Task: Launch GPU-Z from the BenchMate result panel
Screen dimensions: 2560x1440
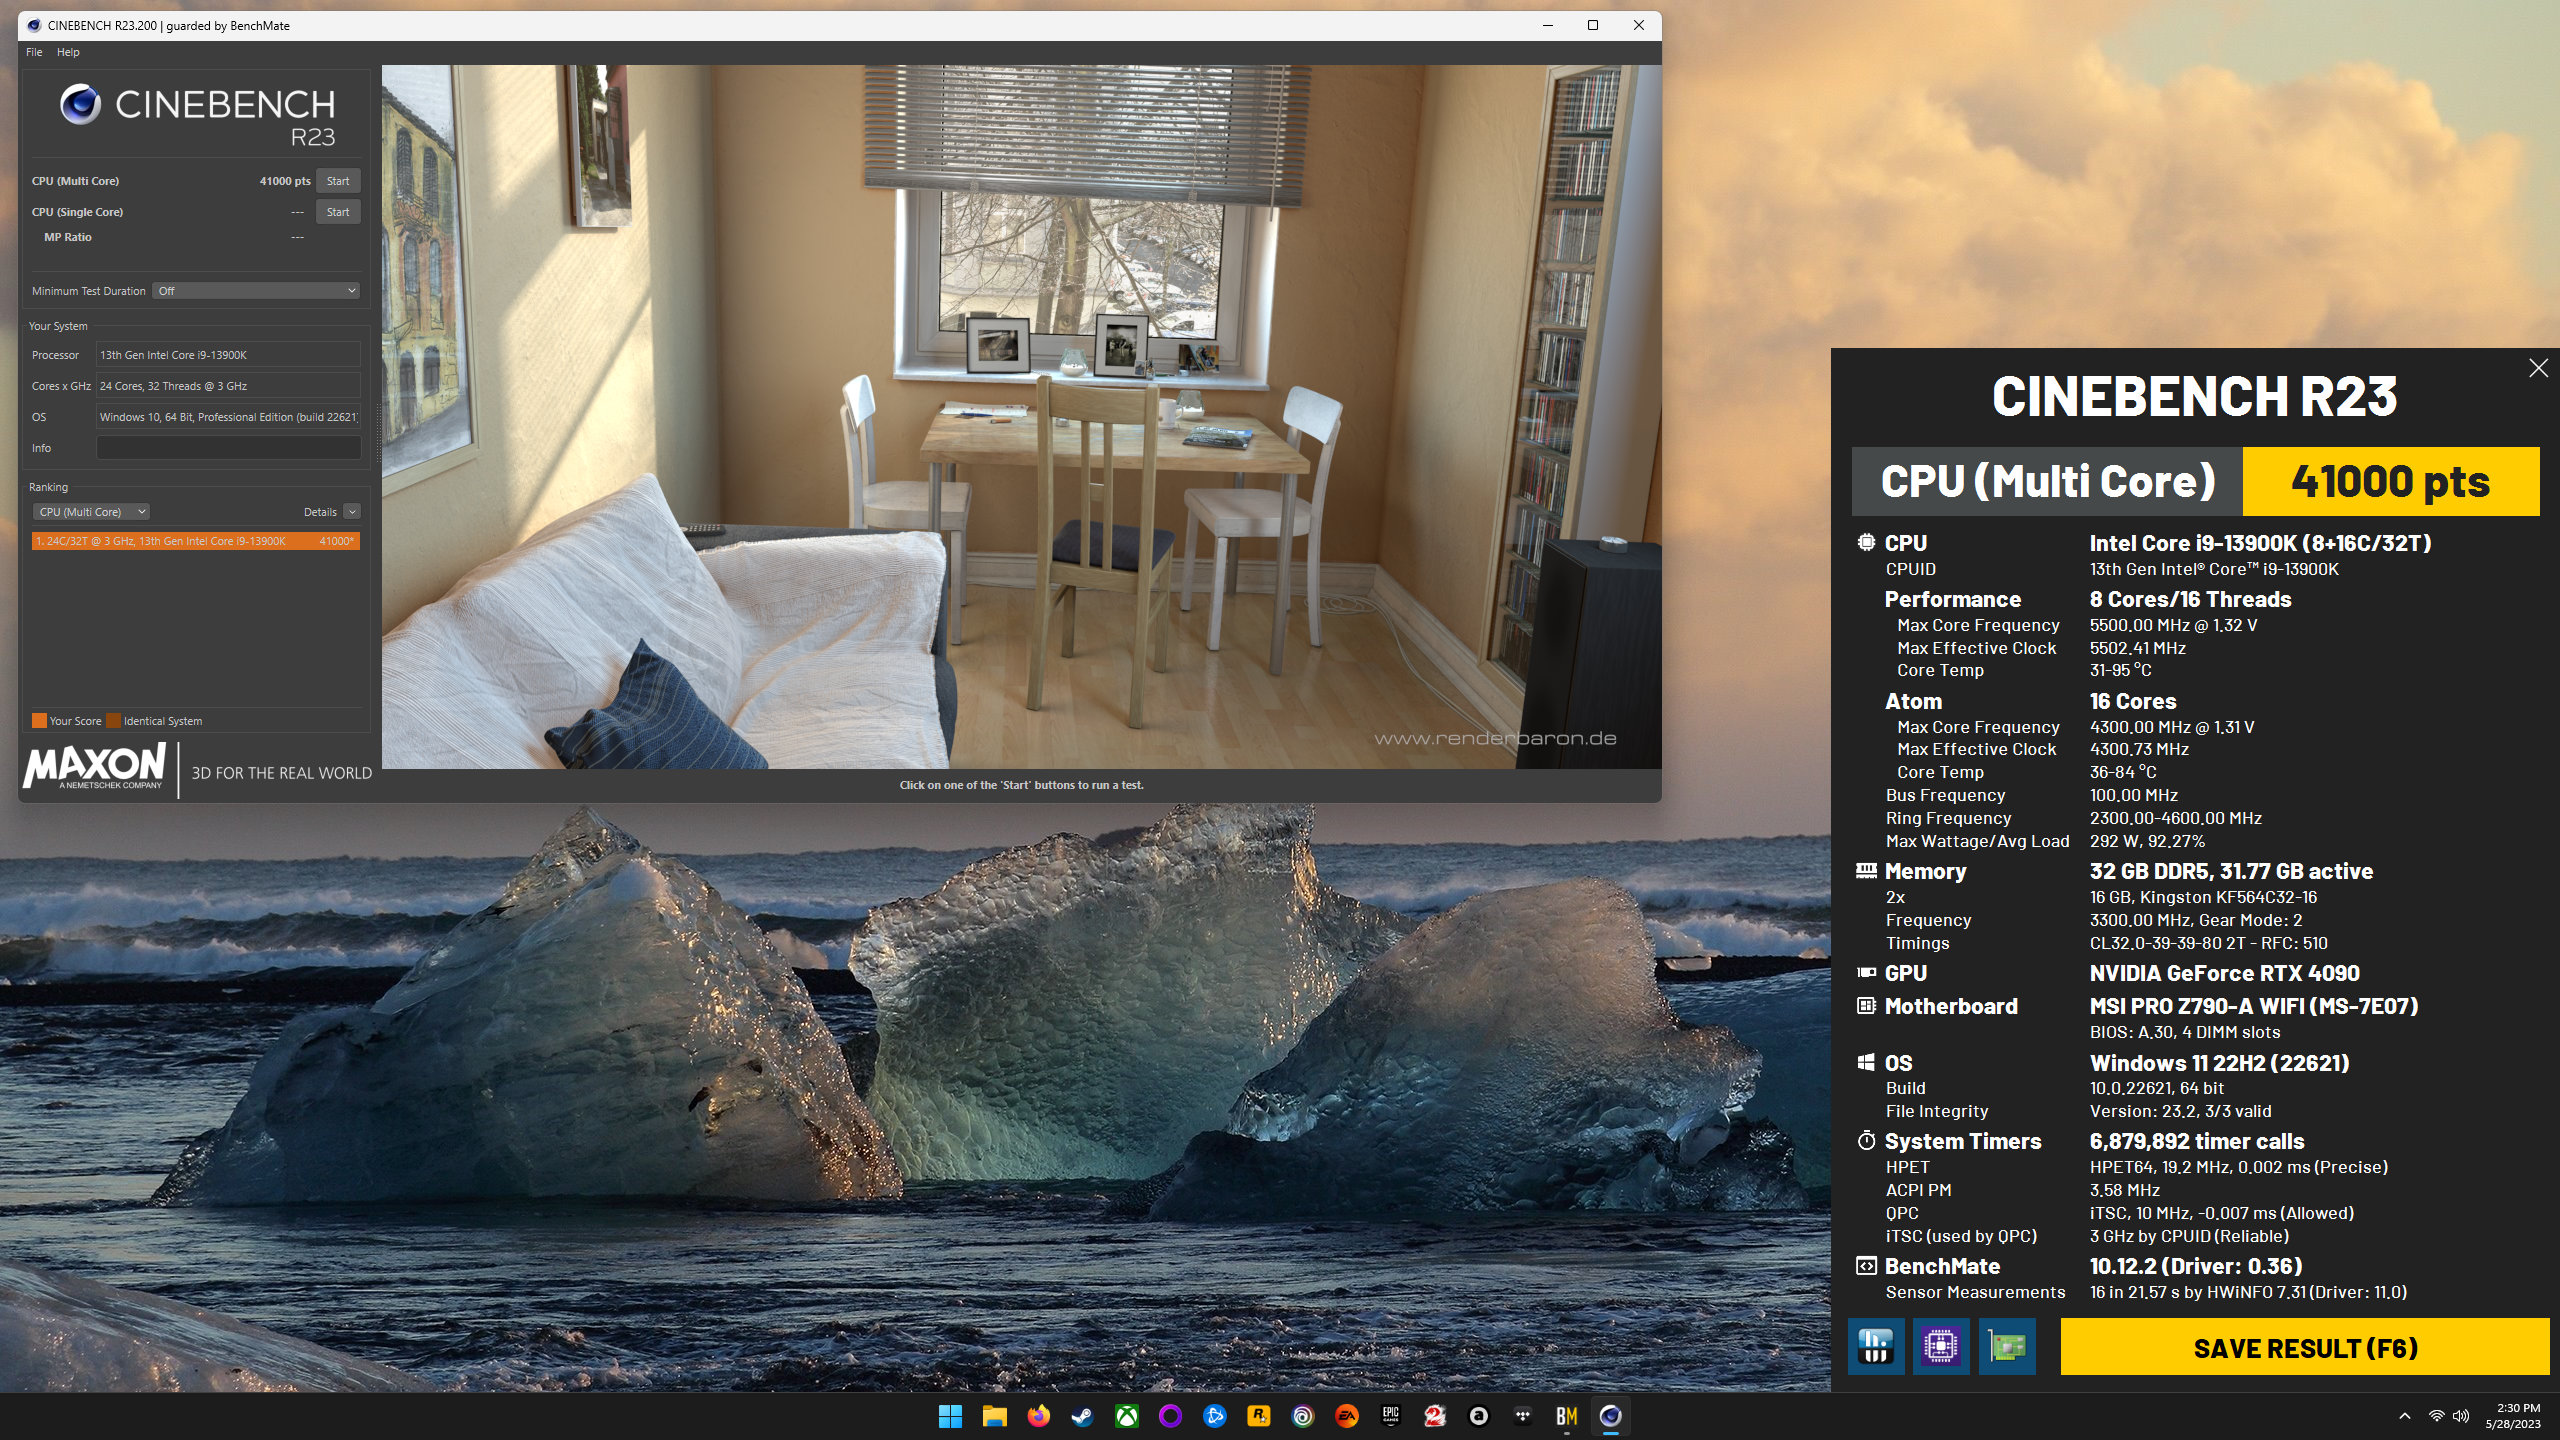Action: [x=2007, y=1346]
